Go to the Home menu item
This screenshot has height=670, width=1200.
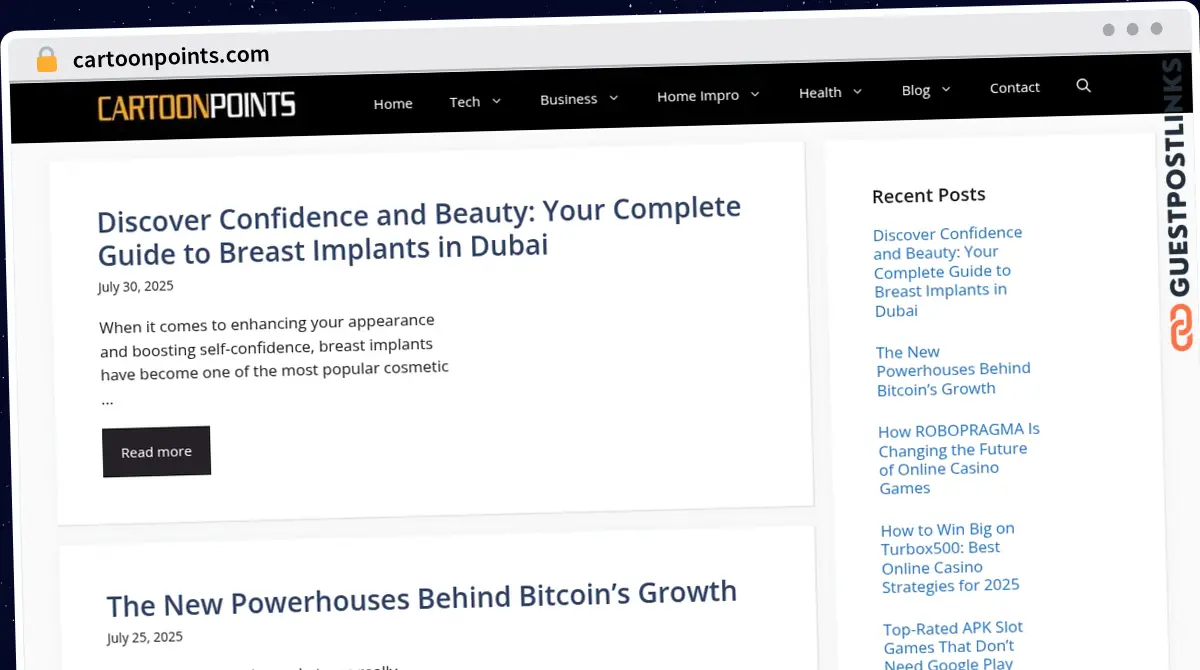[x=393, y=103]
